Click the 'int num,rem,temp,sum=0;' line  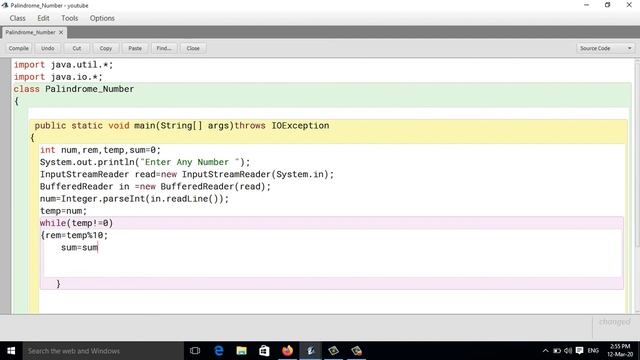(100, 150)
